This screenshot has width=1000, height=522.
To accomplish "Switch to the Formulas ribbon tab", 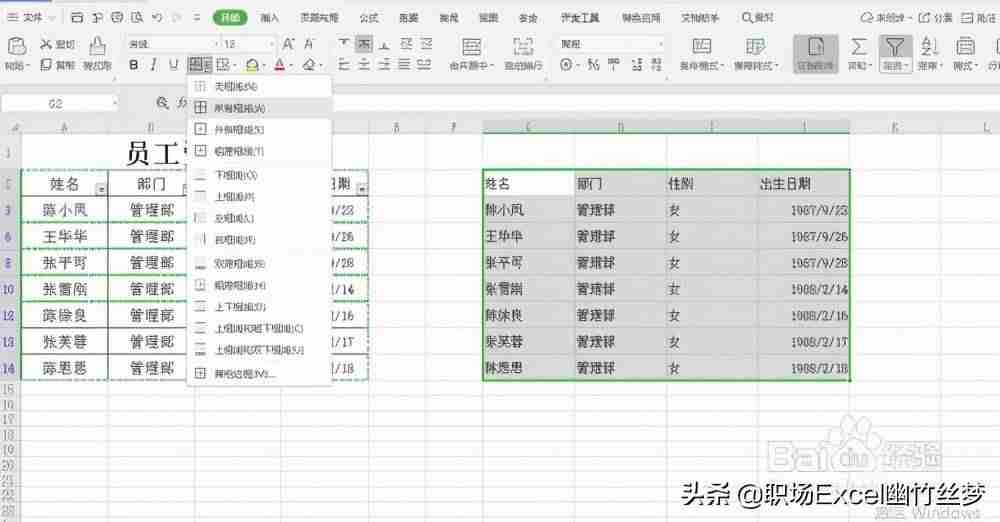I will [369, 17].
